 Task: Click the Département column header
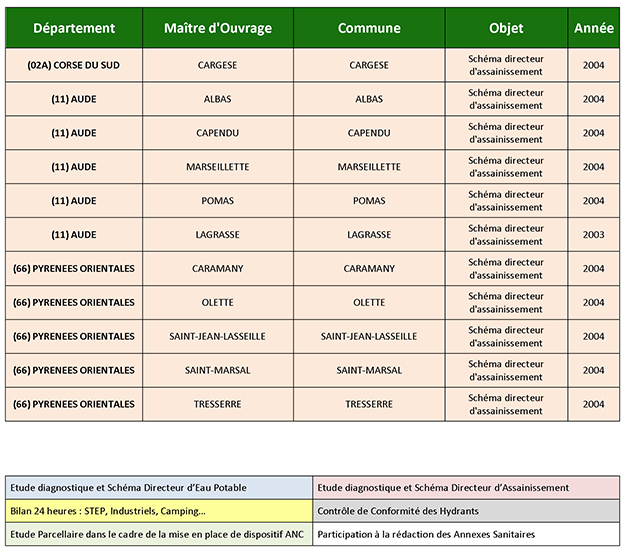(x=74, y=28)
